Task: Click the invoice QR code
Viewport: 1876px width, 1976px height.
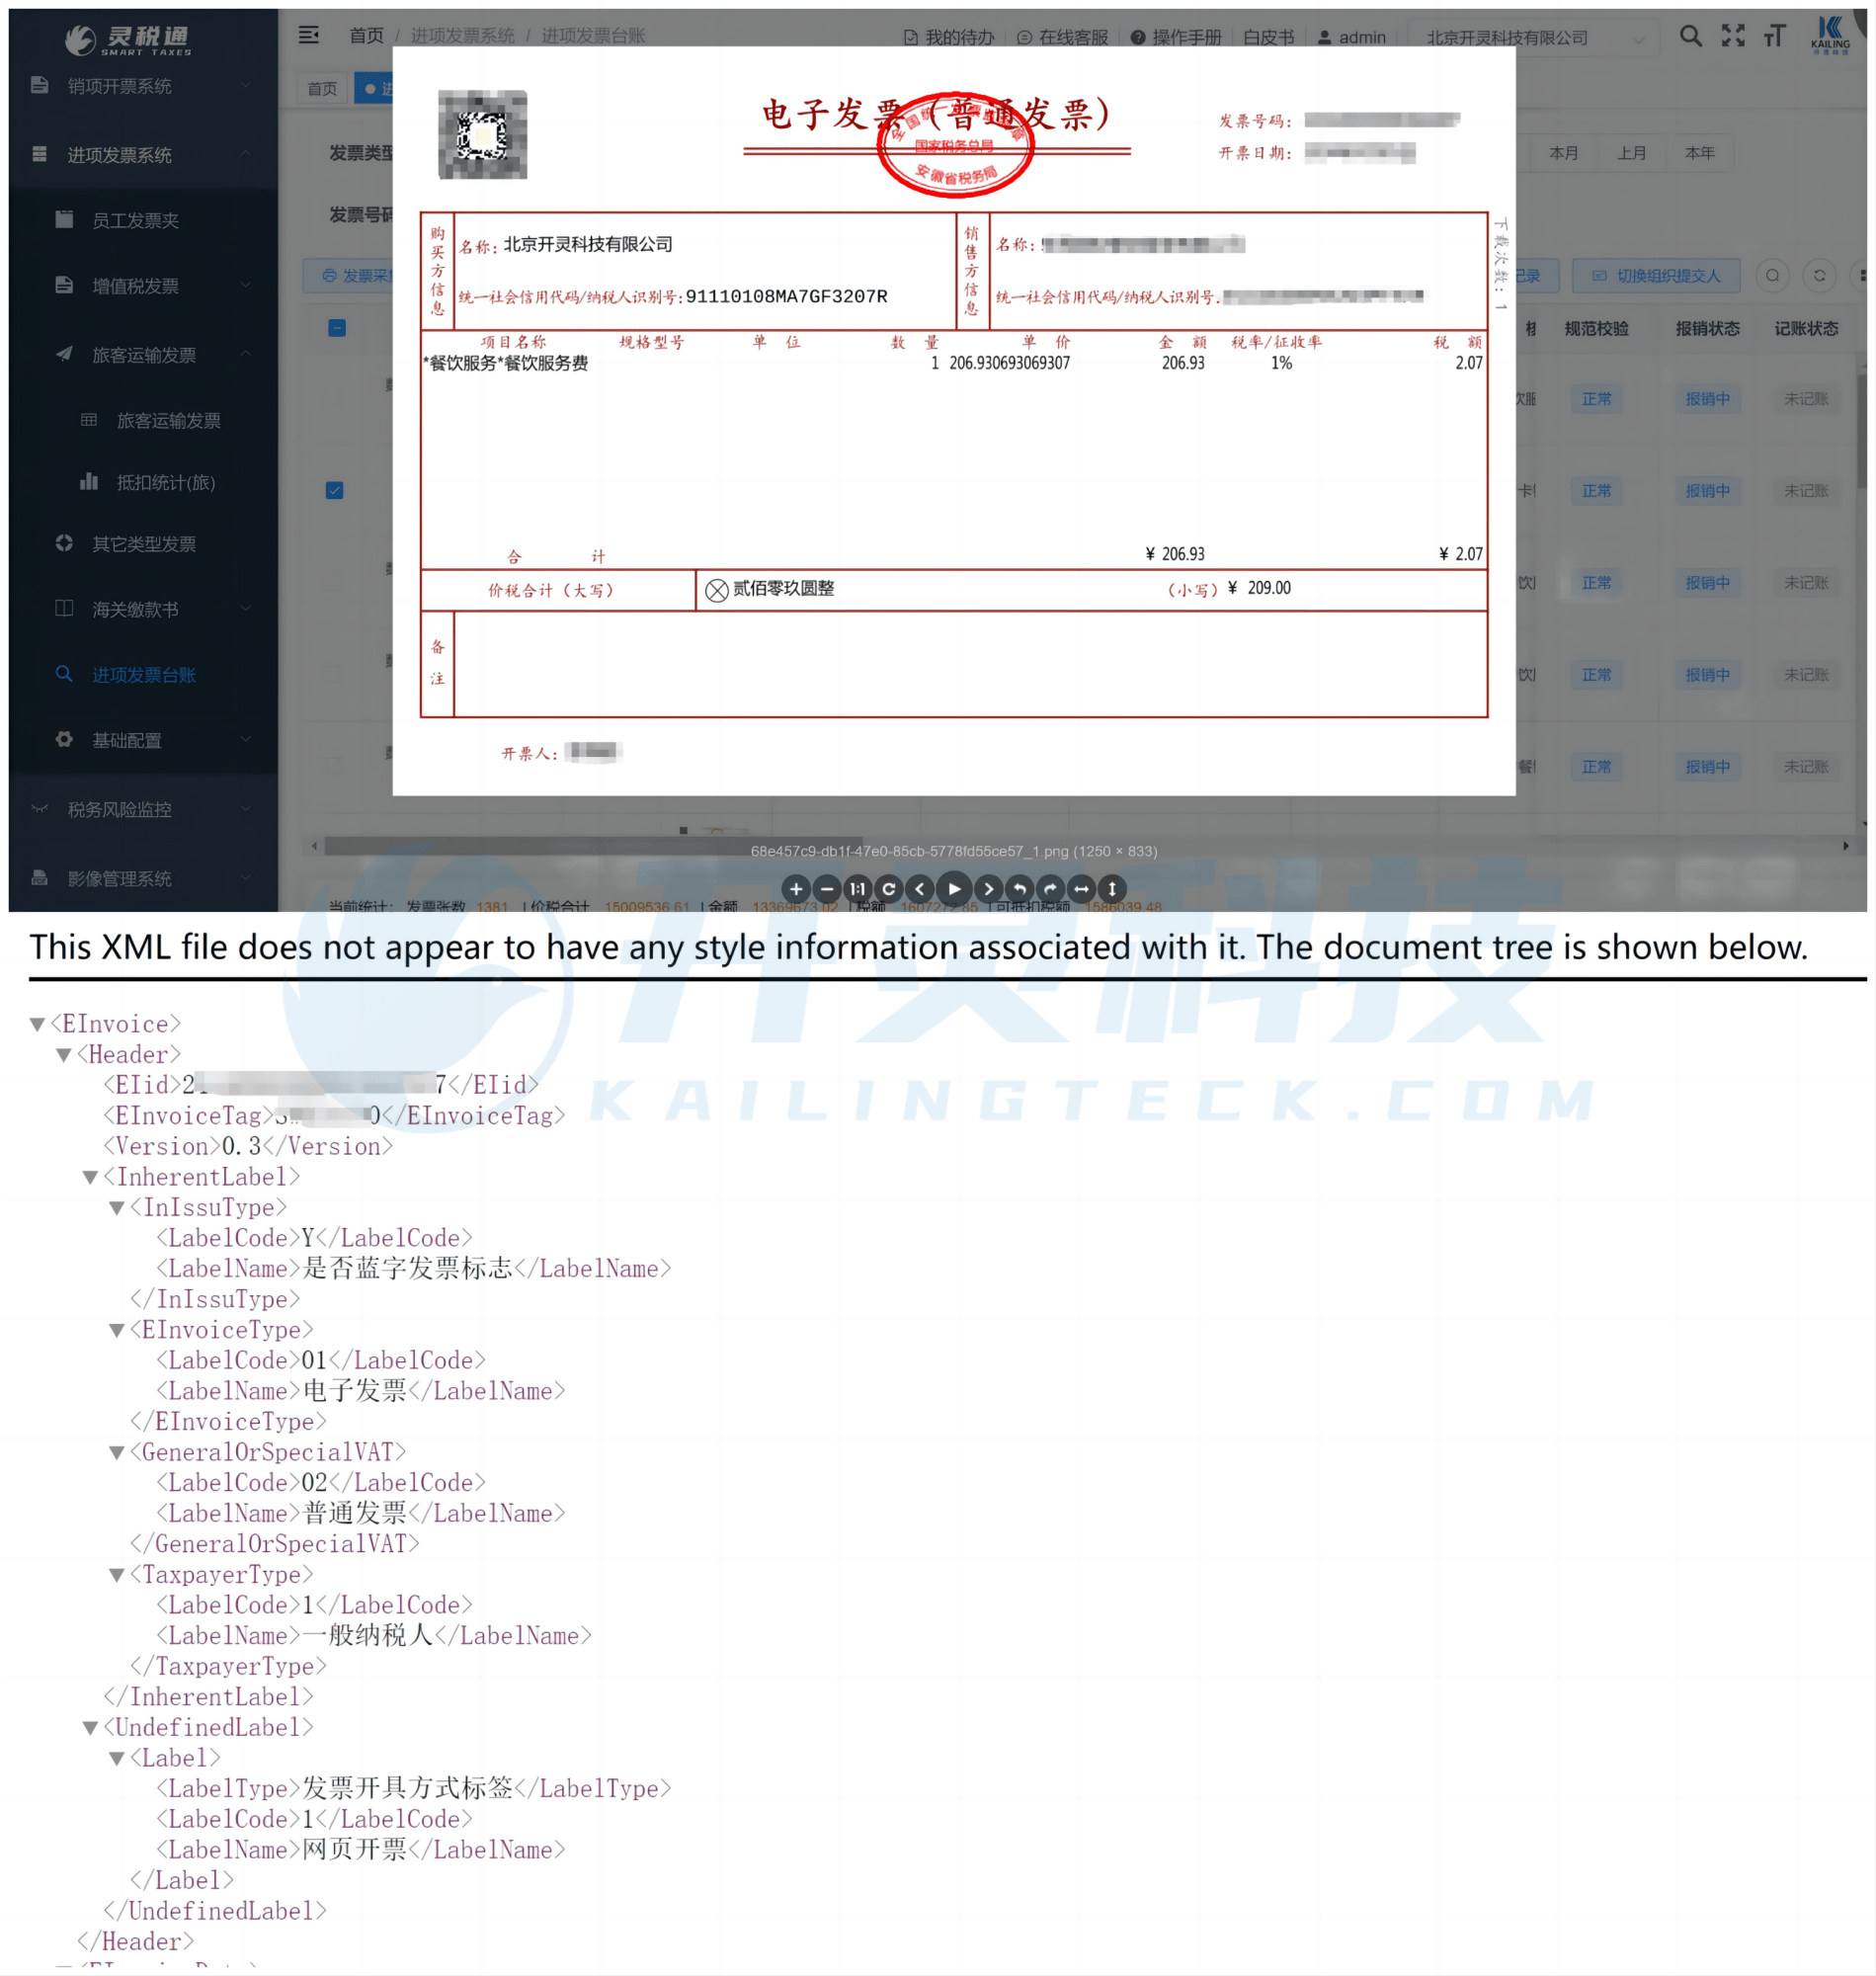Action: point(483,134)
